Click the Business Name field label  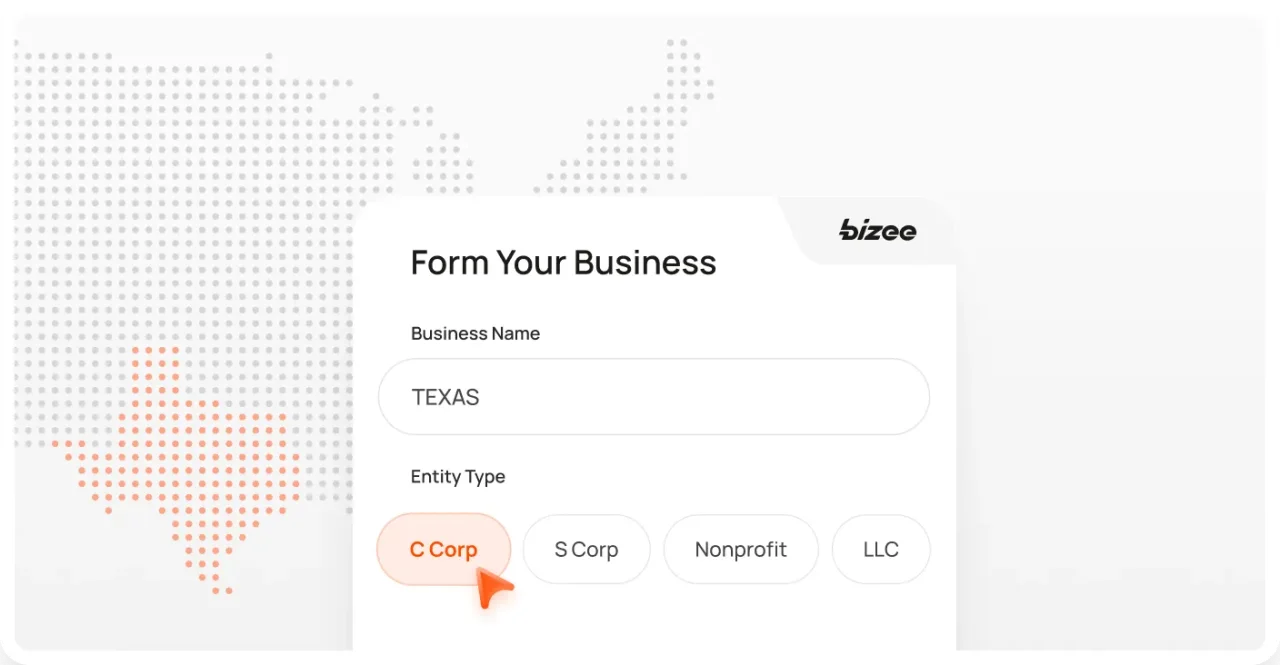point(475,333)
